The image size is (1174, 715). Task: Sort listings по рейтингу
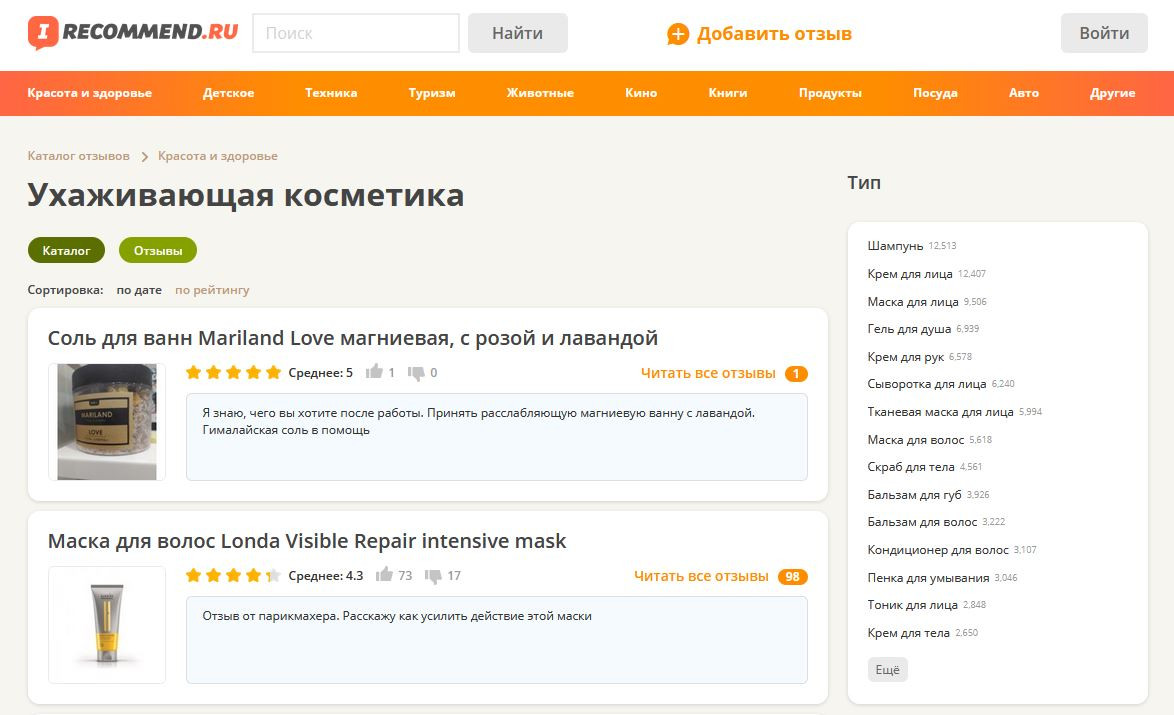212,290
